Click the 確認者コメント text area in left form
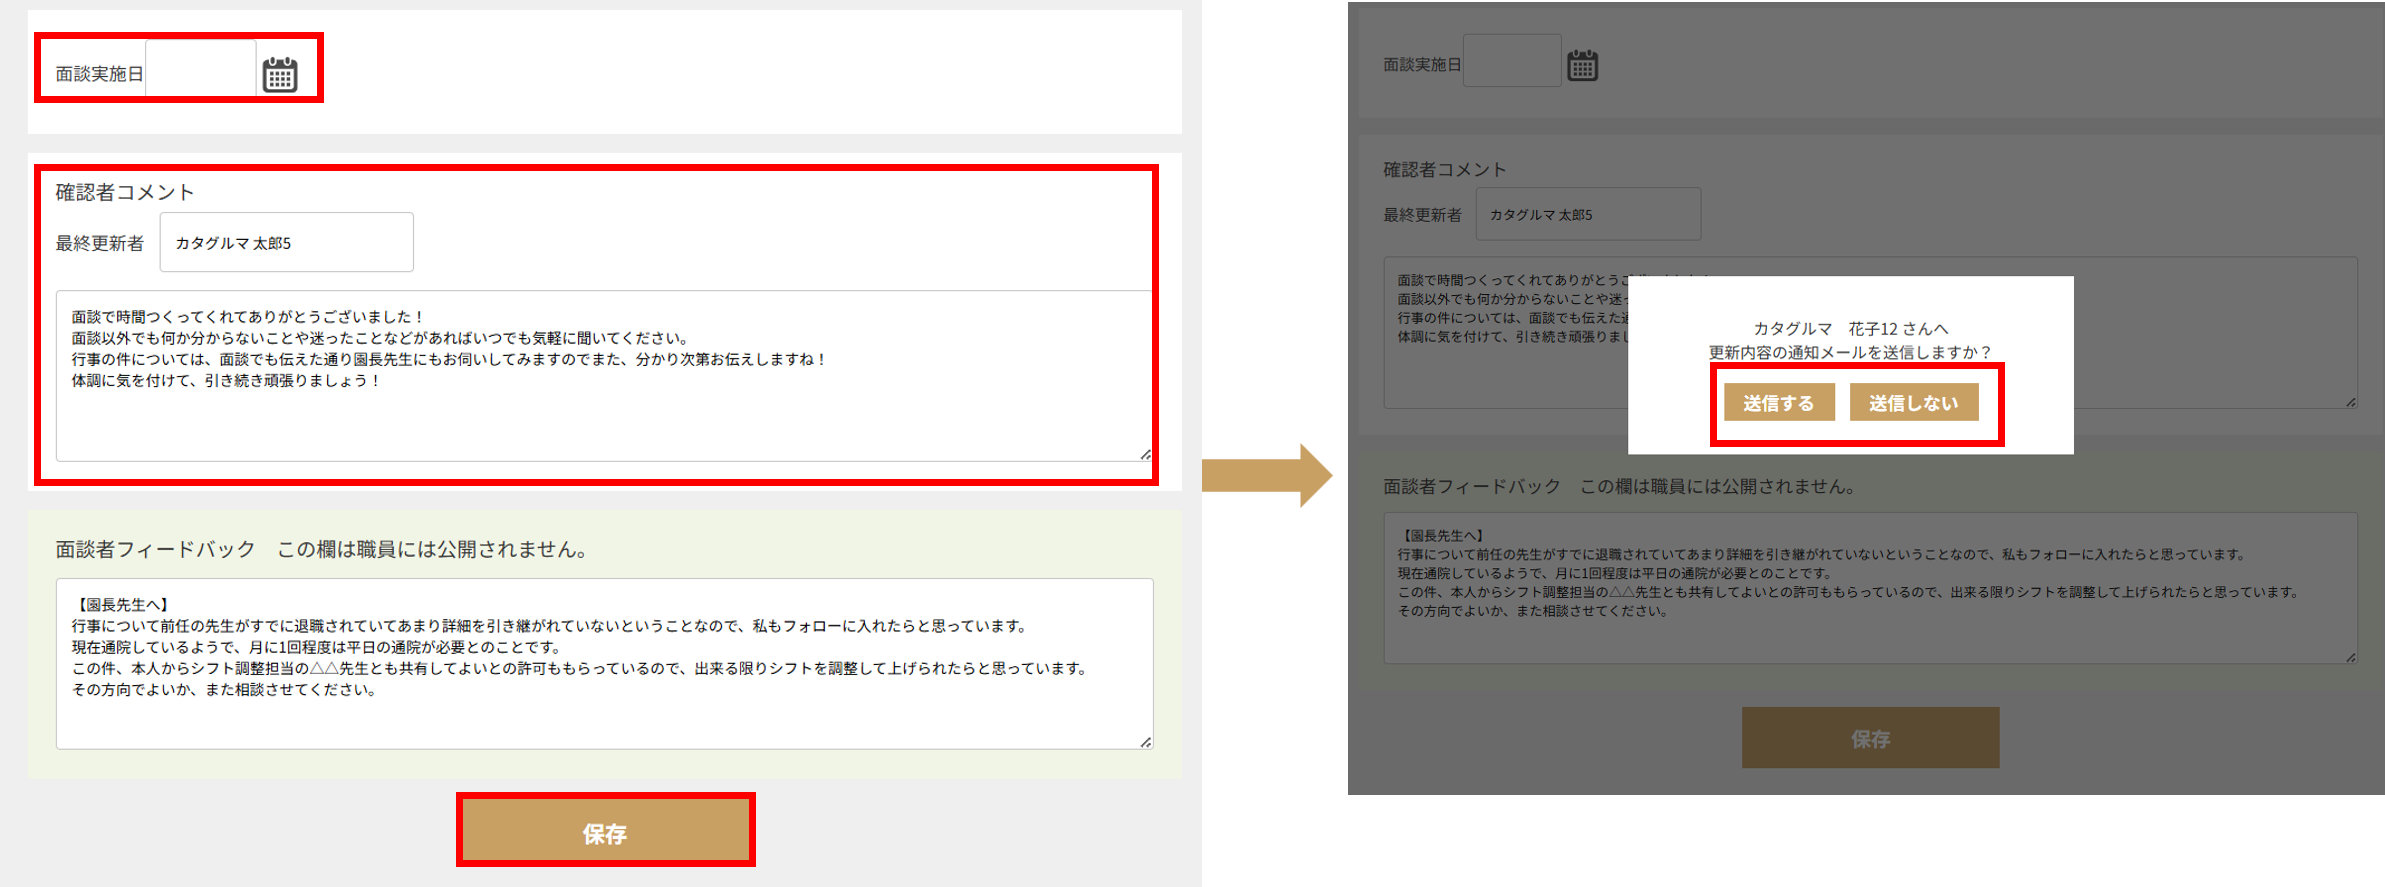The height and width of the screenshot is (887, 2385). pyautogui.click(x=605, y=376)
